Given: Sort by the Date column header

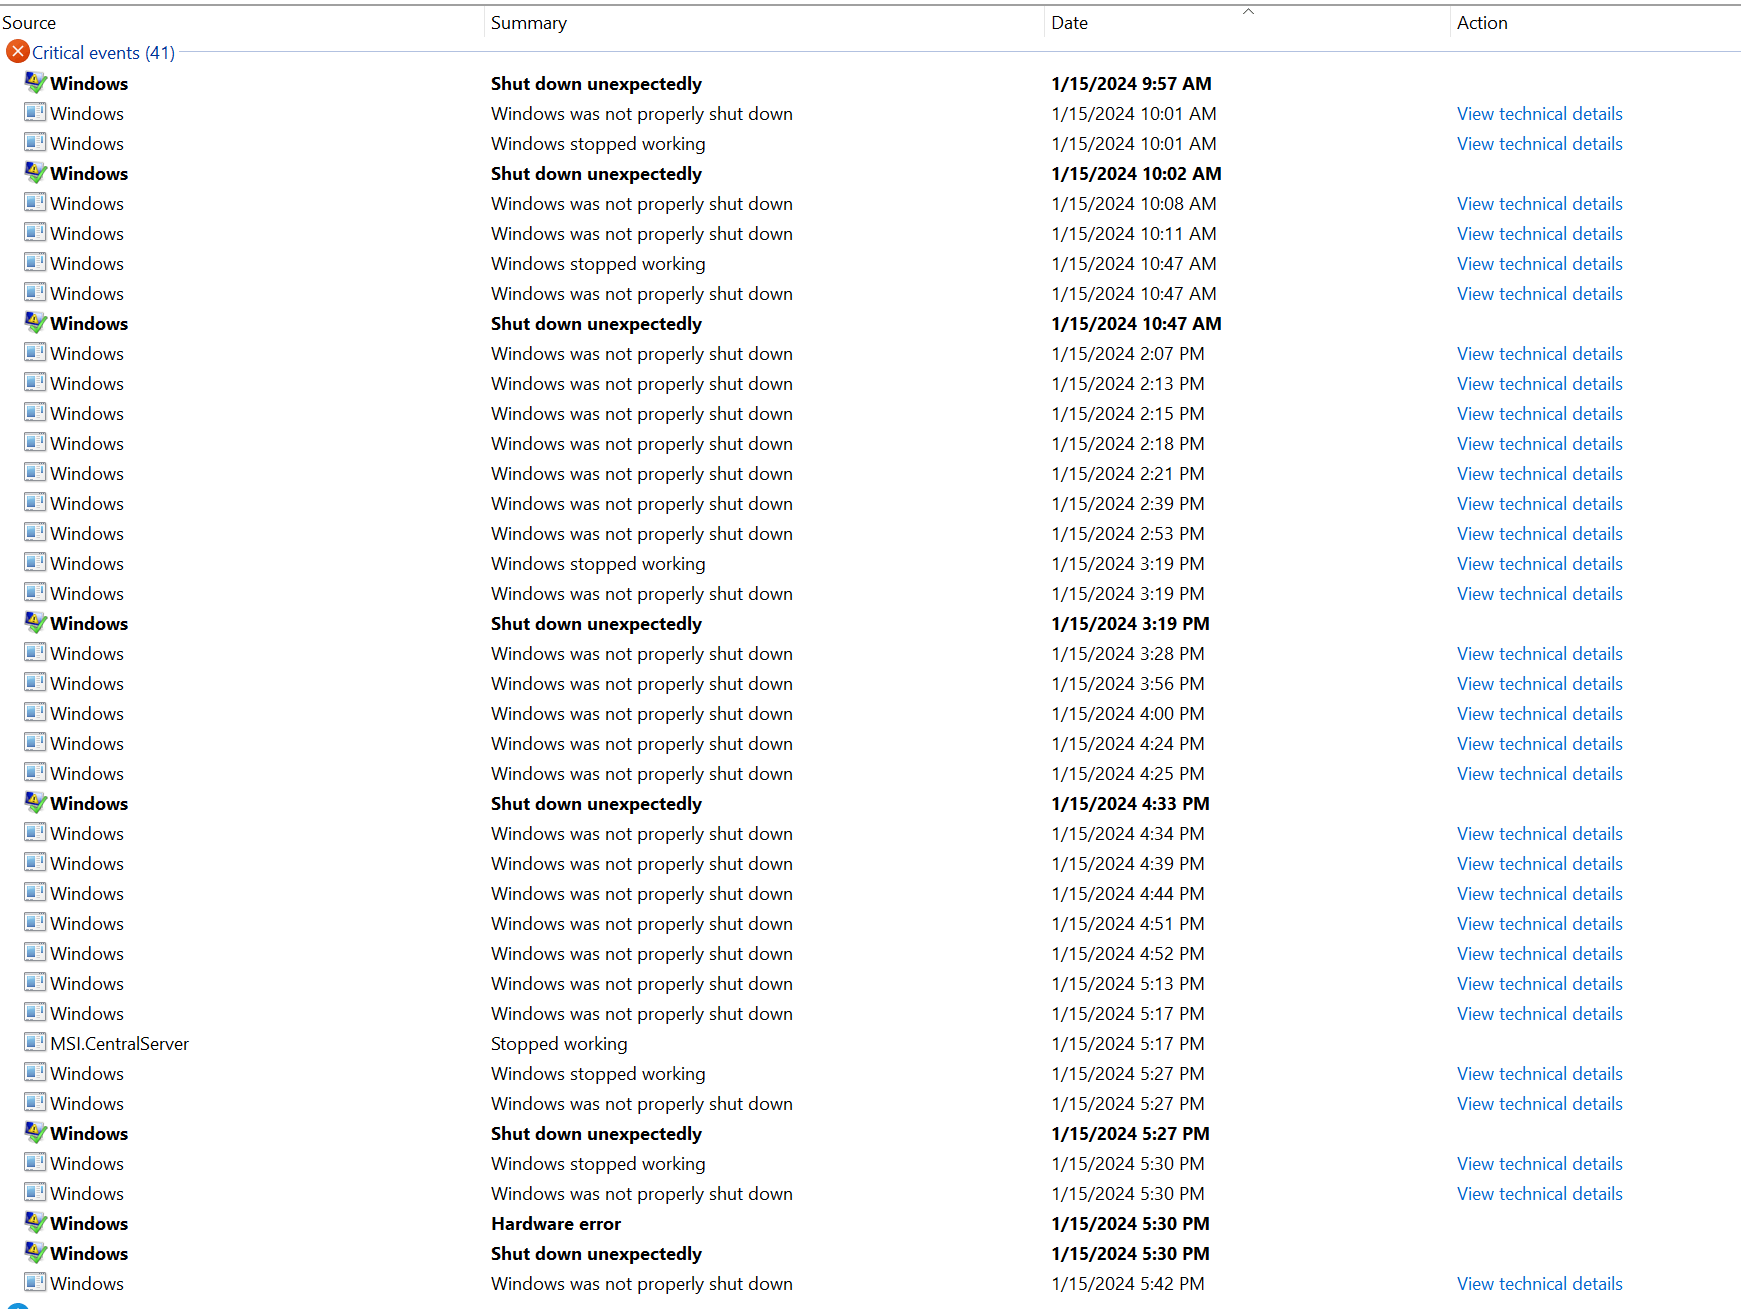Looking at the screenshot, I should pyautogui.click(x=1069, y=23).
